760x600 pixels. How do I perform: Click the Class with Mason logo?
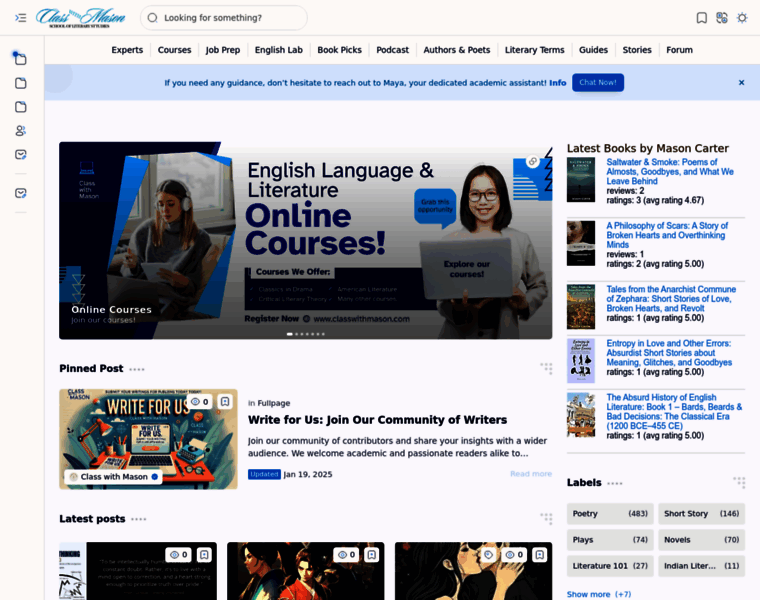pos(81,18)
